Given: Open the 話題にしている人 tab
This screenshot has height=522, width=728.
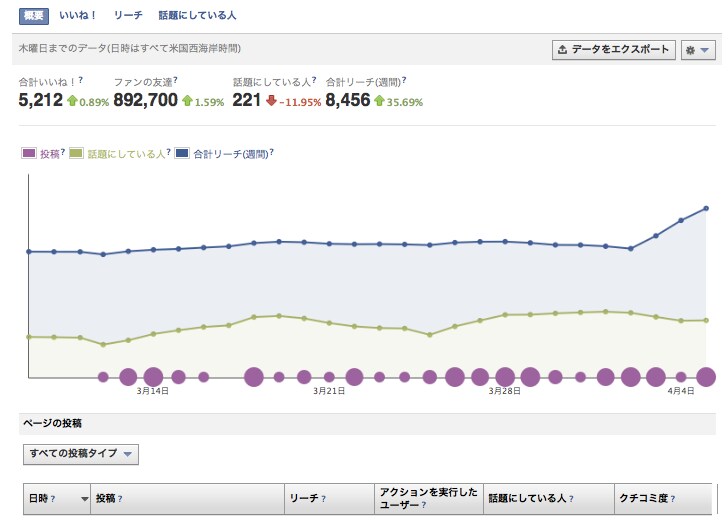Looking at the screenshot, I should (x=197, y=15).
